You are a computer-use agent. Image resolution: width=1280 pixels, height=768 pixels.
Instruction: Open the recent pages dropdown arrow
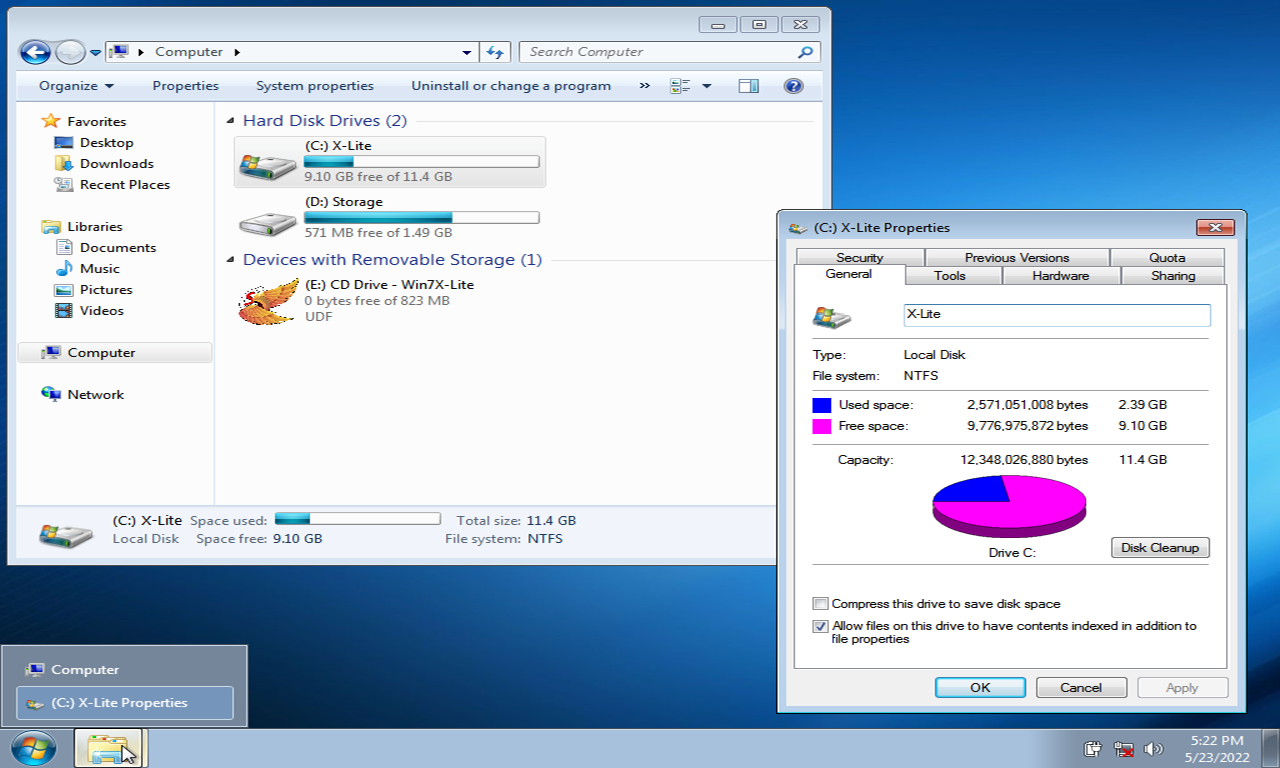coord(95,53)
